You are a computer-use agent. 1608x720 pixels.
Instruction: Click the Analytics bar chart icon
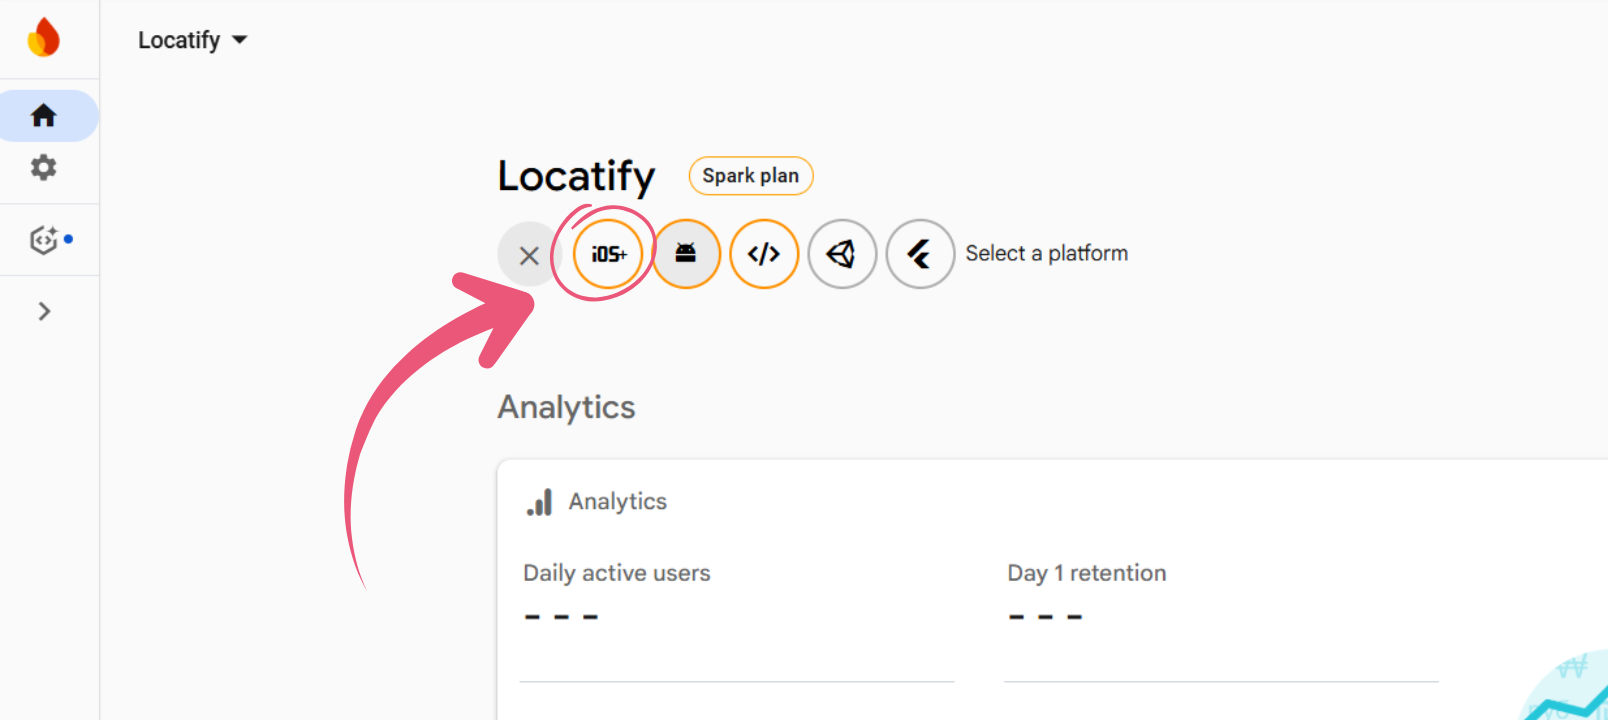[x=540, y=502]
